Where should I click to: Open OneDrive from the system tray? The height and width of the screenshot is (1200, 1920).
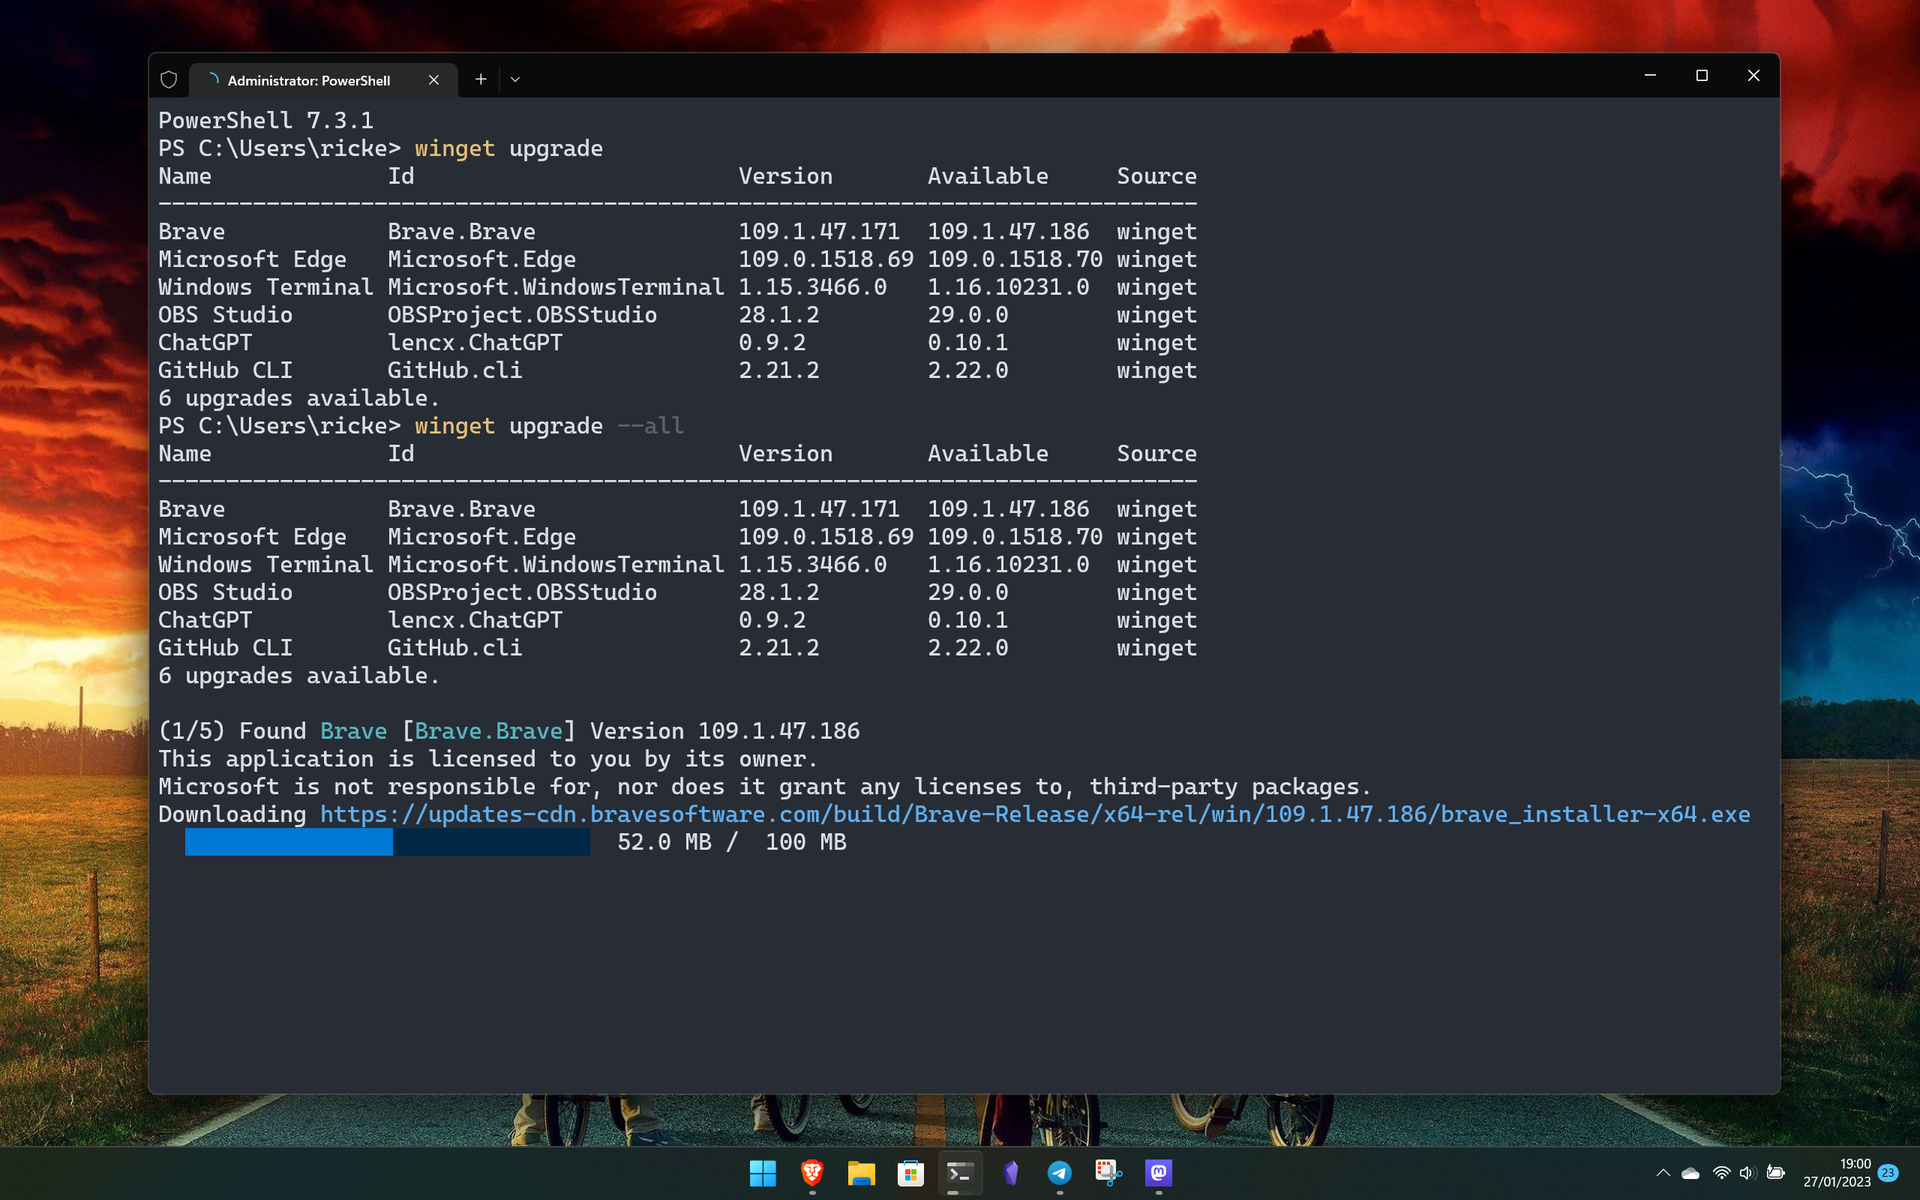1691,1173
